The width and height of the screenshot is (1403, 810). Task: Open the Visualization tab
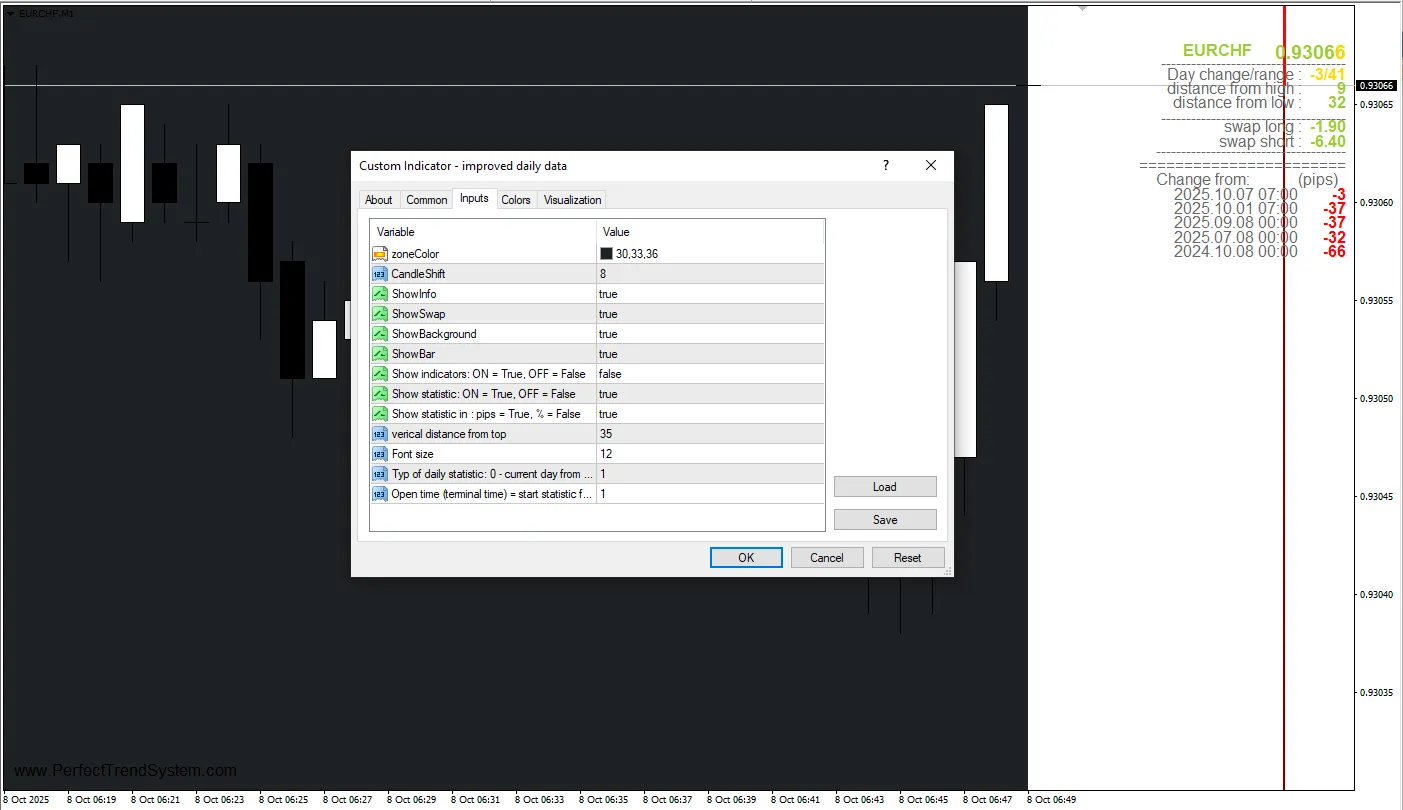click(x=572, y=200)
